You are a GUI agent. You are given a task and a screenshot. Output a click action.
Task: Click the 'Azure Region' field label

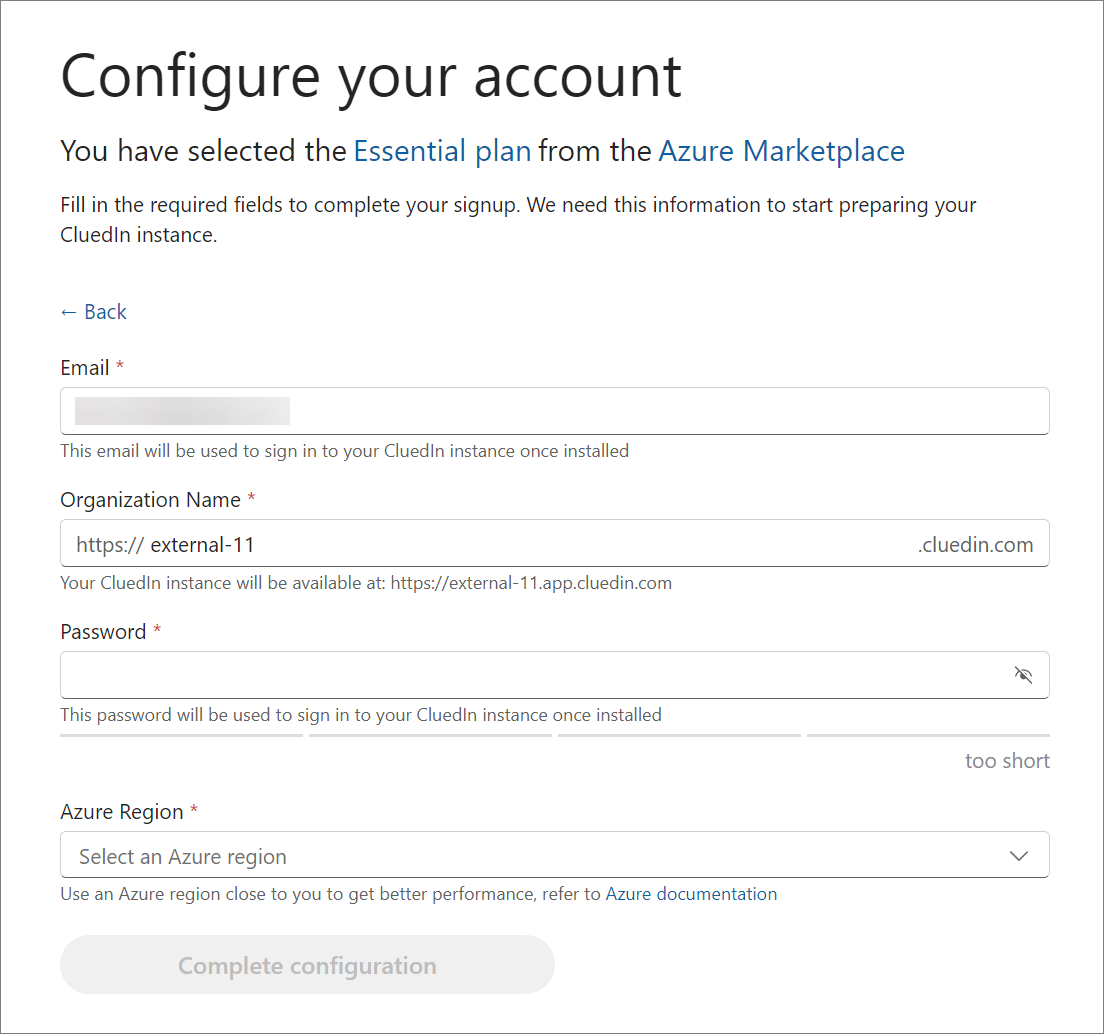pyautogui.click(x=122, y=812)
